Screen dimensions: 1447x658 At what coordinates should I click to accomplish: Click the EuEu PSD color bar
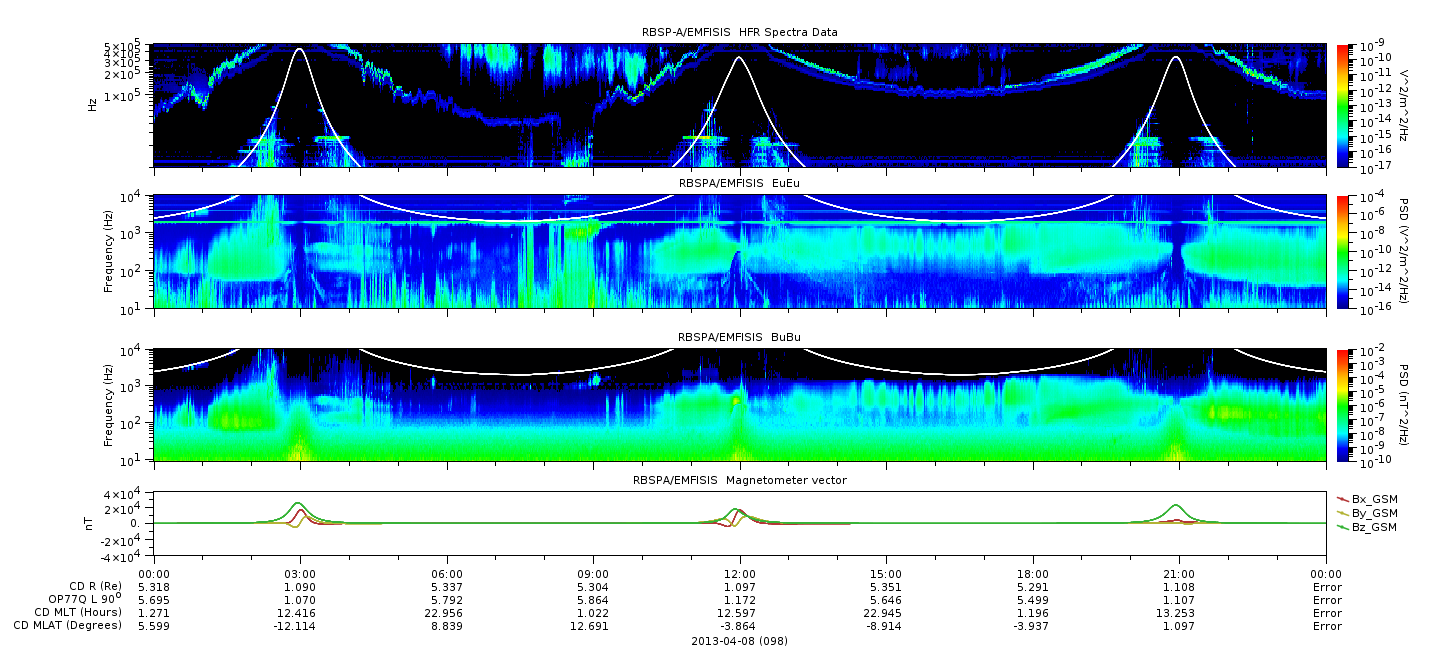(x=1341, y=251)
